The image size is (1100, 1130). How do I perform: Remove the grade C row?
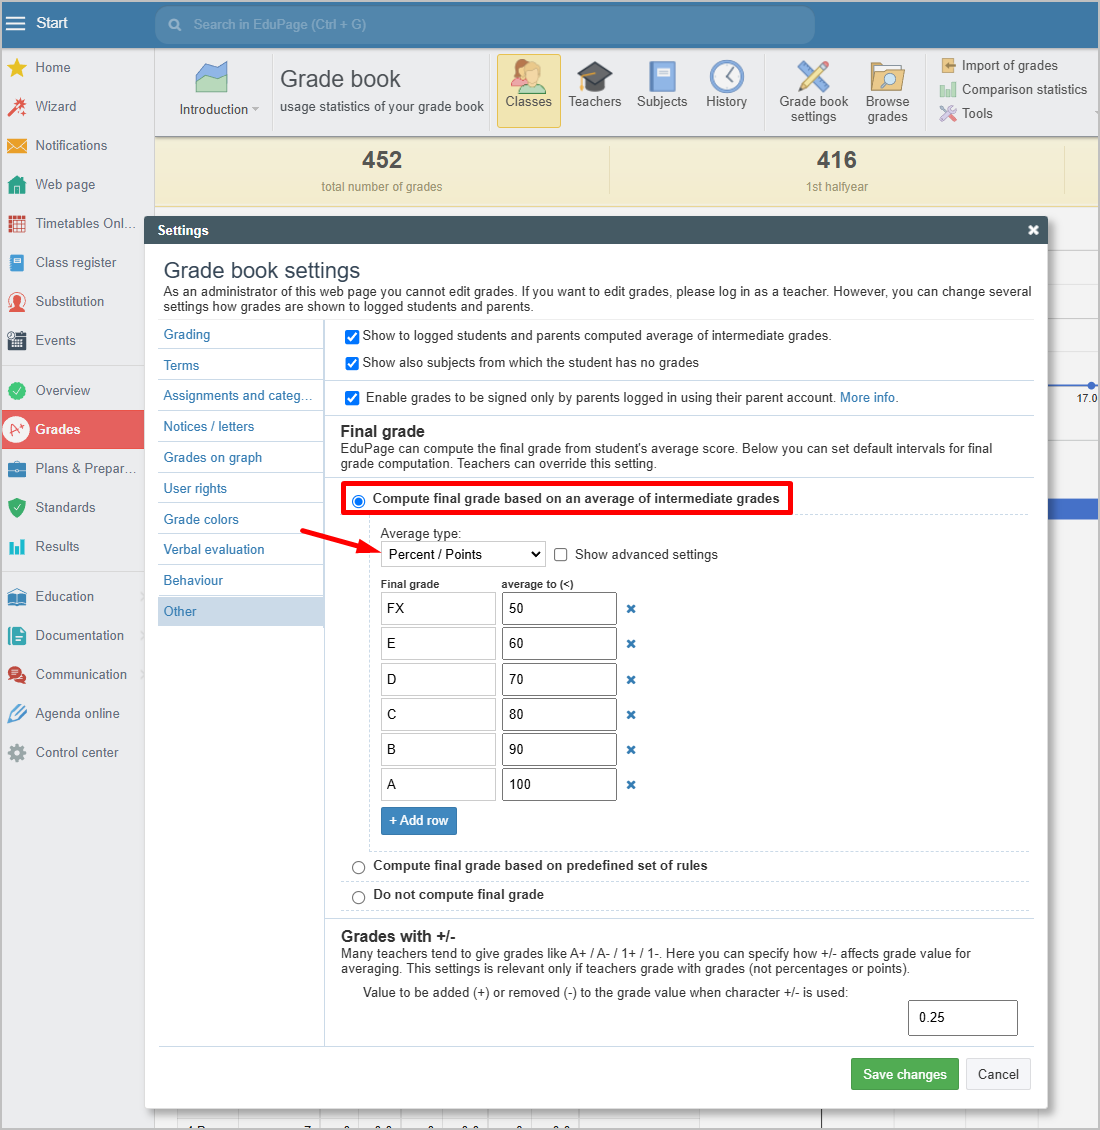click(x=631, y=715)
